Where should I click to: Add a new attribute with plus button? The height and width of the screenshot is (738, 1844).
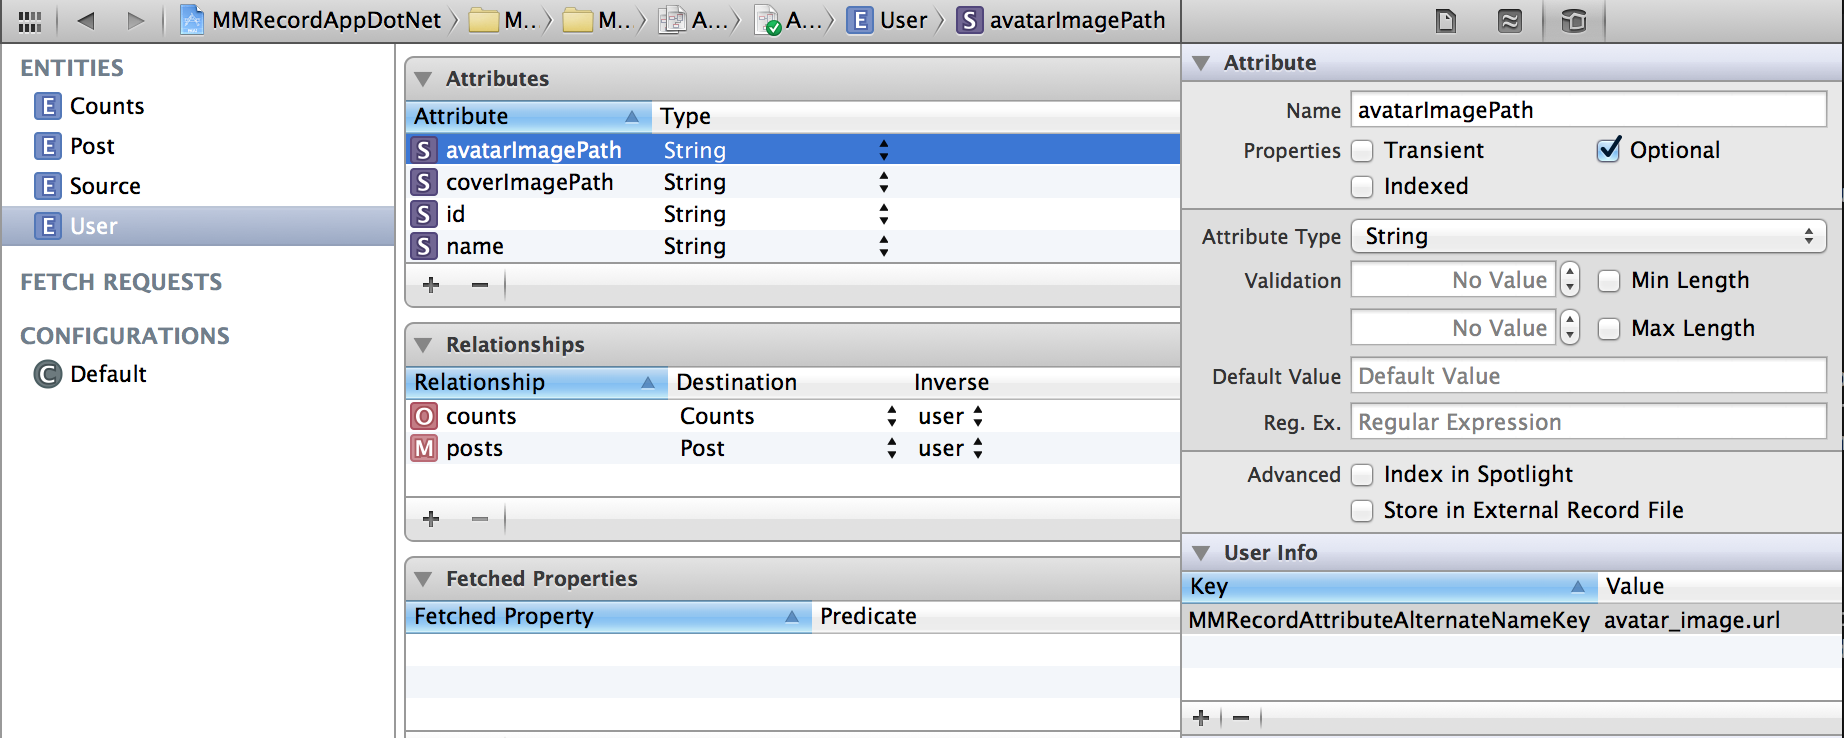[x=431, y=285]
